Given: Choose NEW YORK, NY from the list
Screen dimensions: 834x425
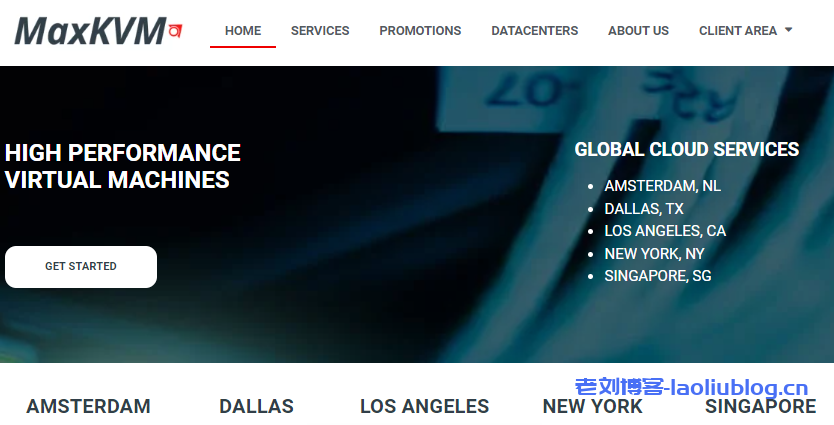Looking at the screenshot, I should (x=654, y=254).
